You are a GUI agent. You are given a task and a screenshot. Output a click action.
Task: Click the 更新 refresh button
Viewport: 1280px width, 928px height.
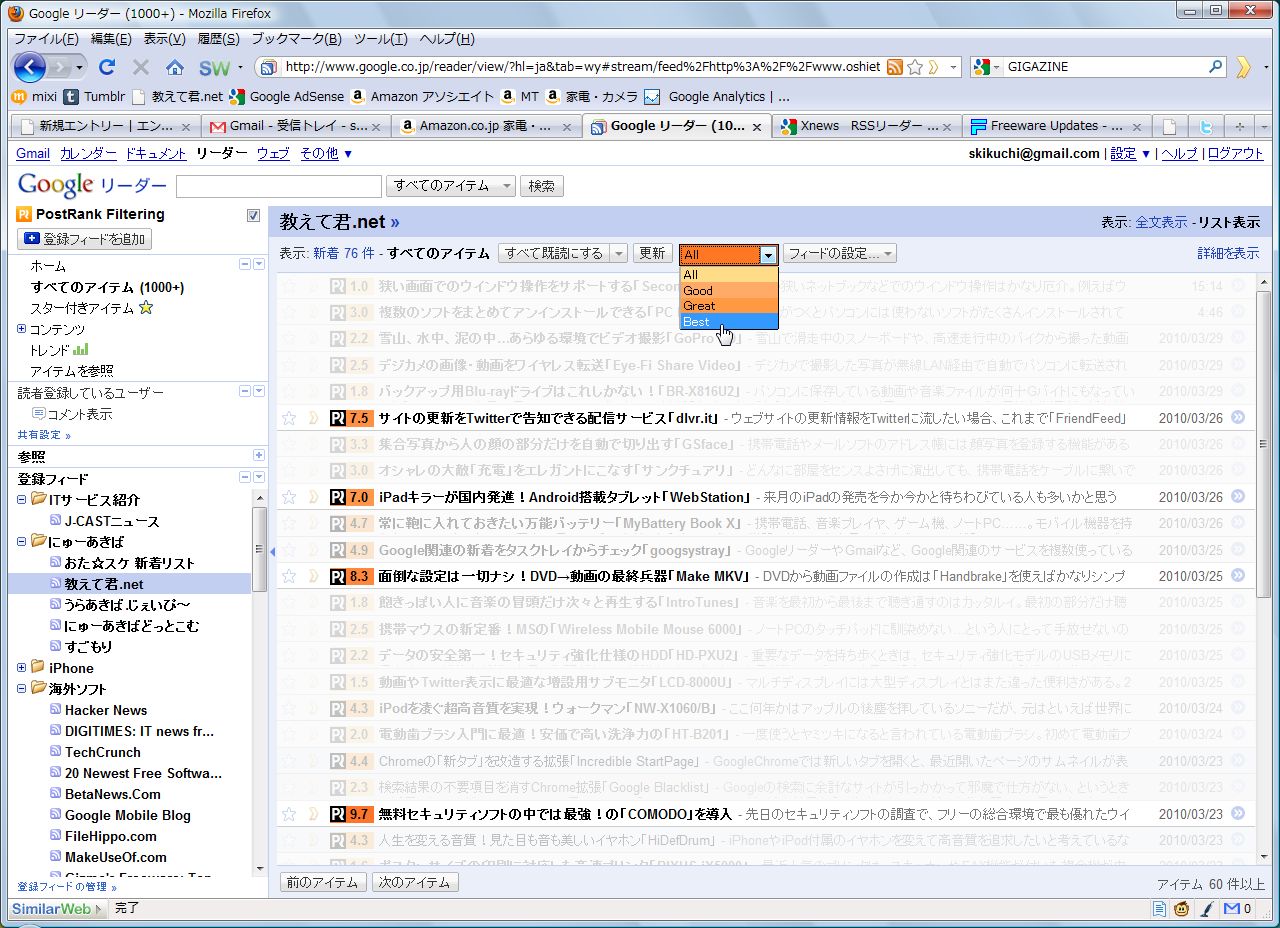[652, 254]
